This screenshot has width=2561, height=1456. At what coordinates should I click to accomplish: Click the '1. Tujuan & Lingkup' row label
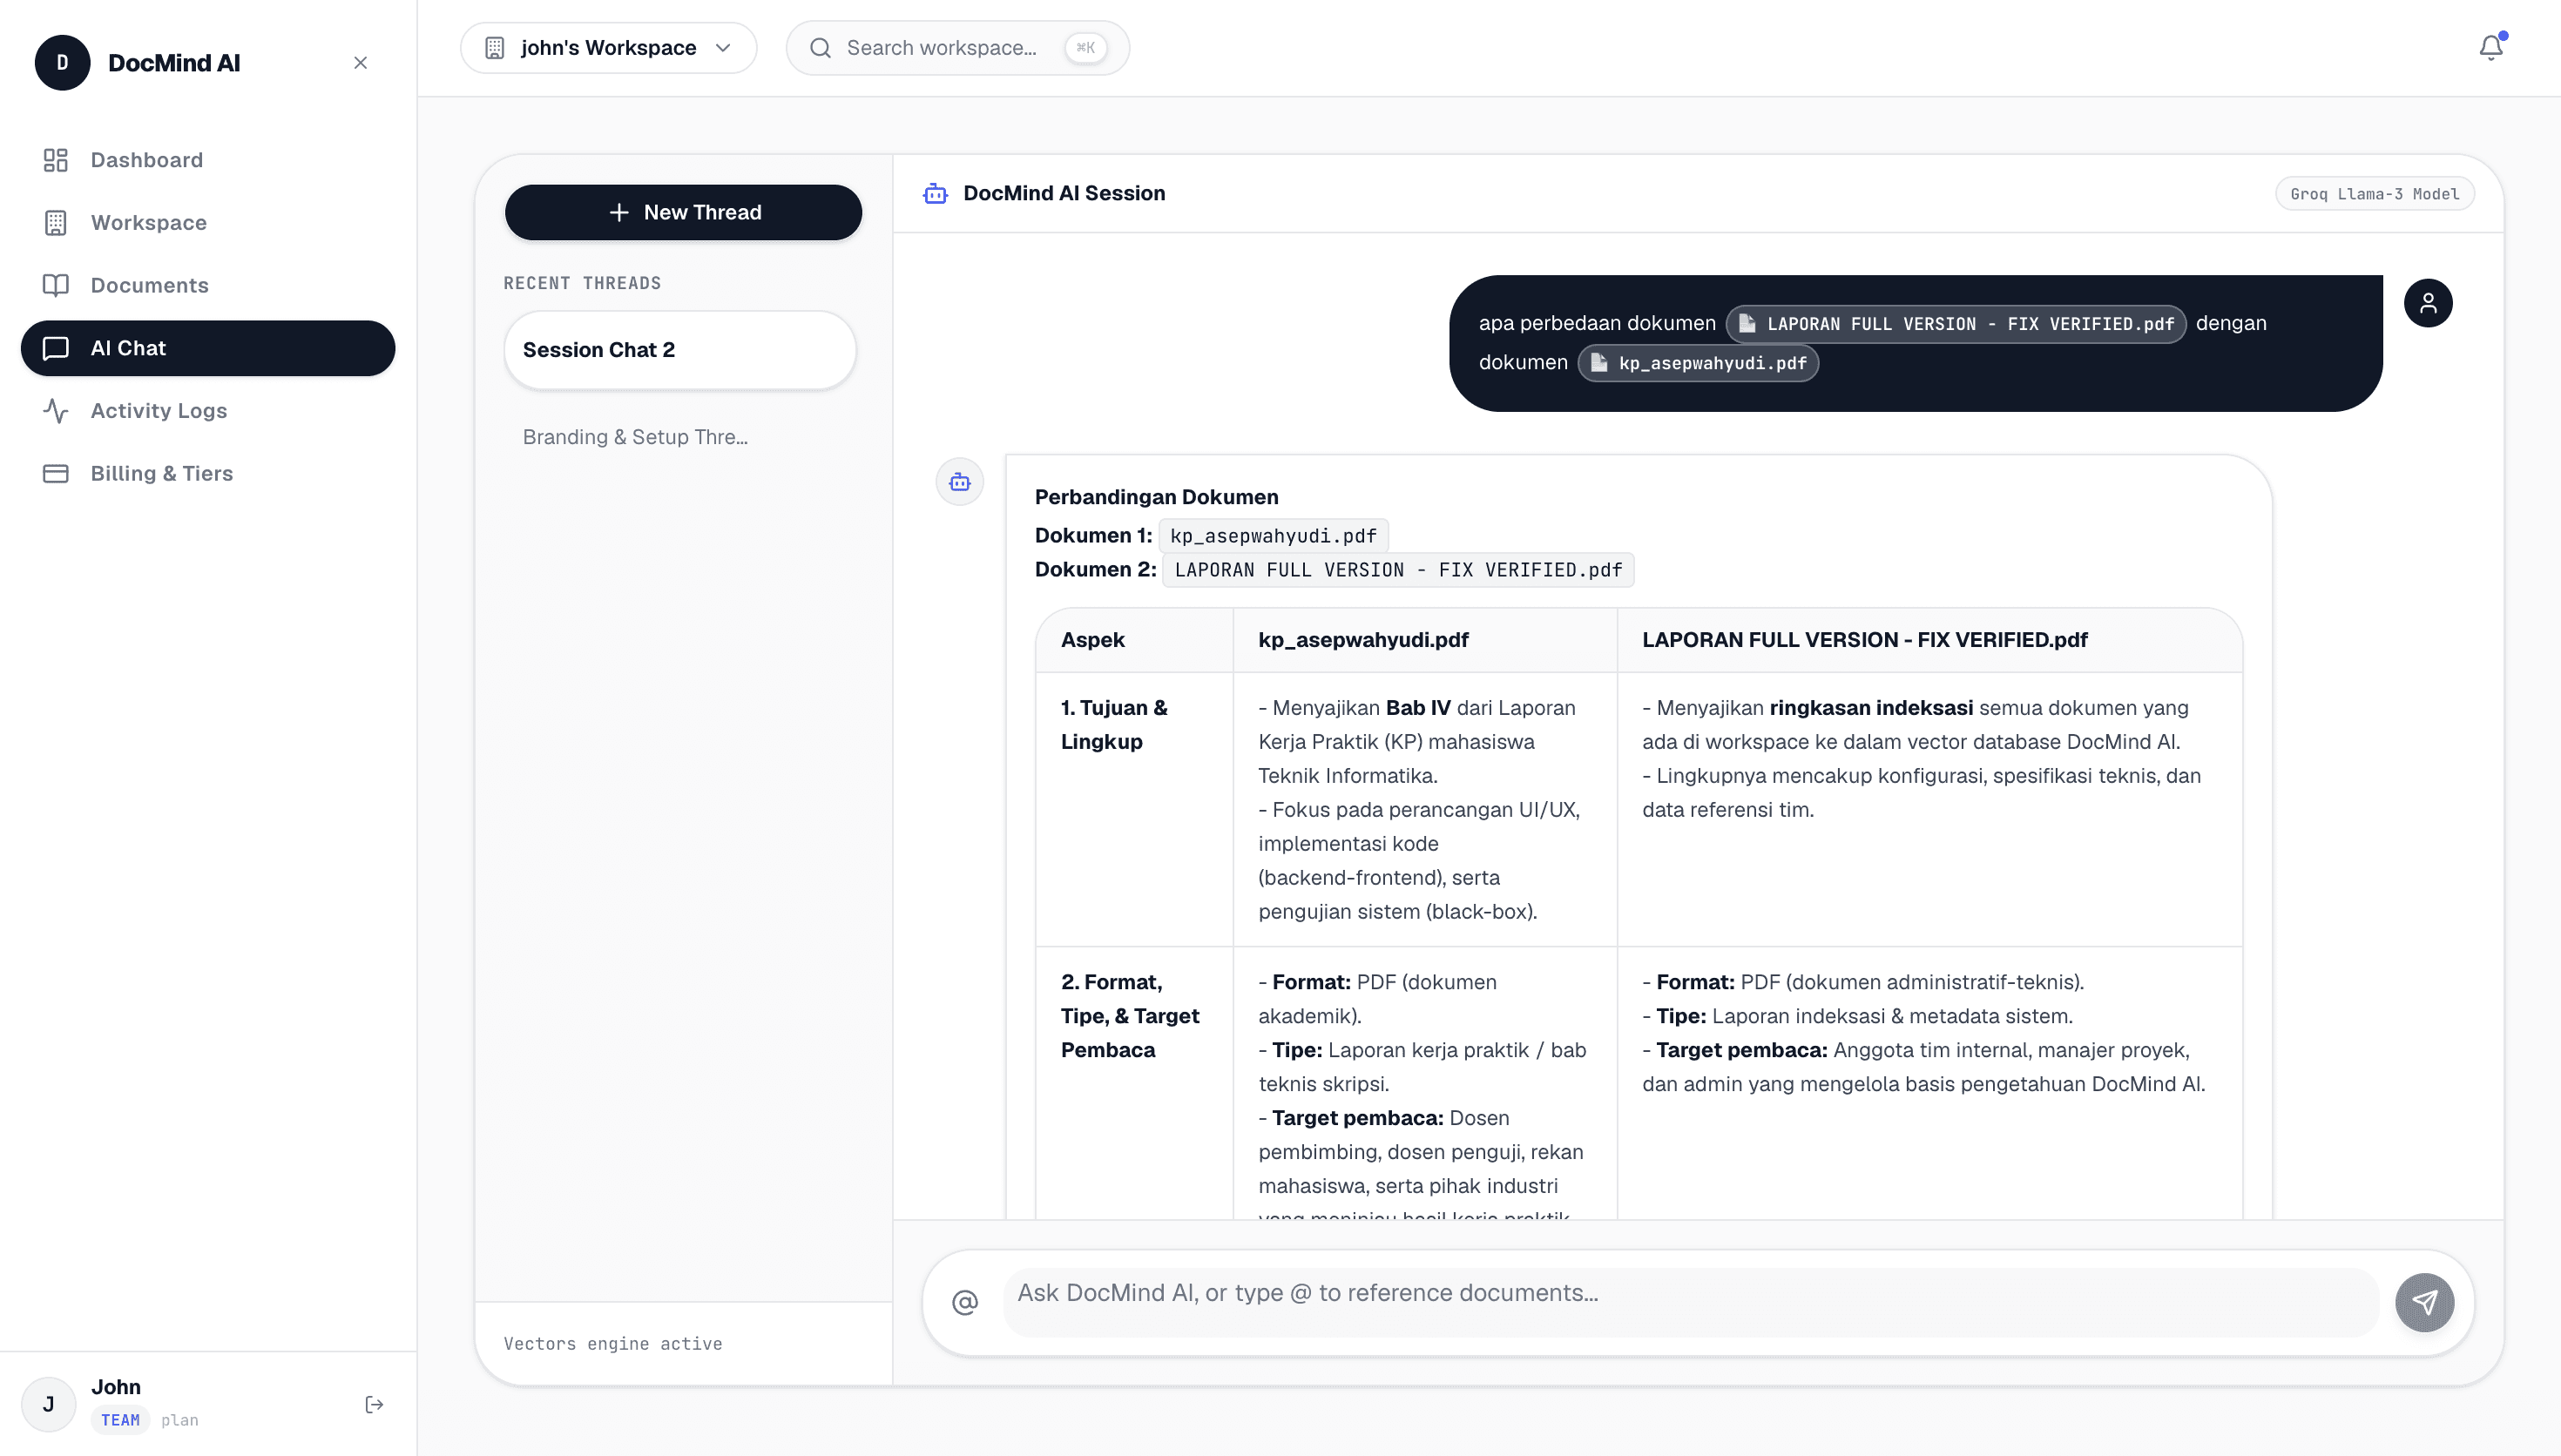pyautogui.click(x=1114, y=725)
